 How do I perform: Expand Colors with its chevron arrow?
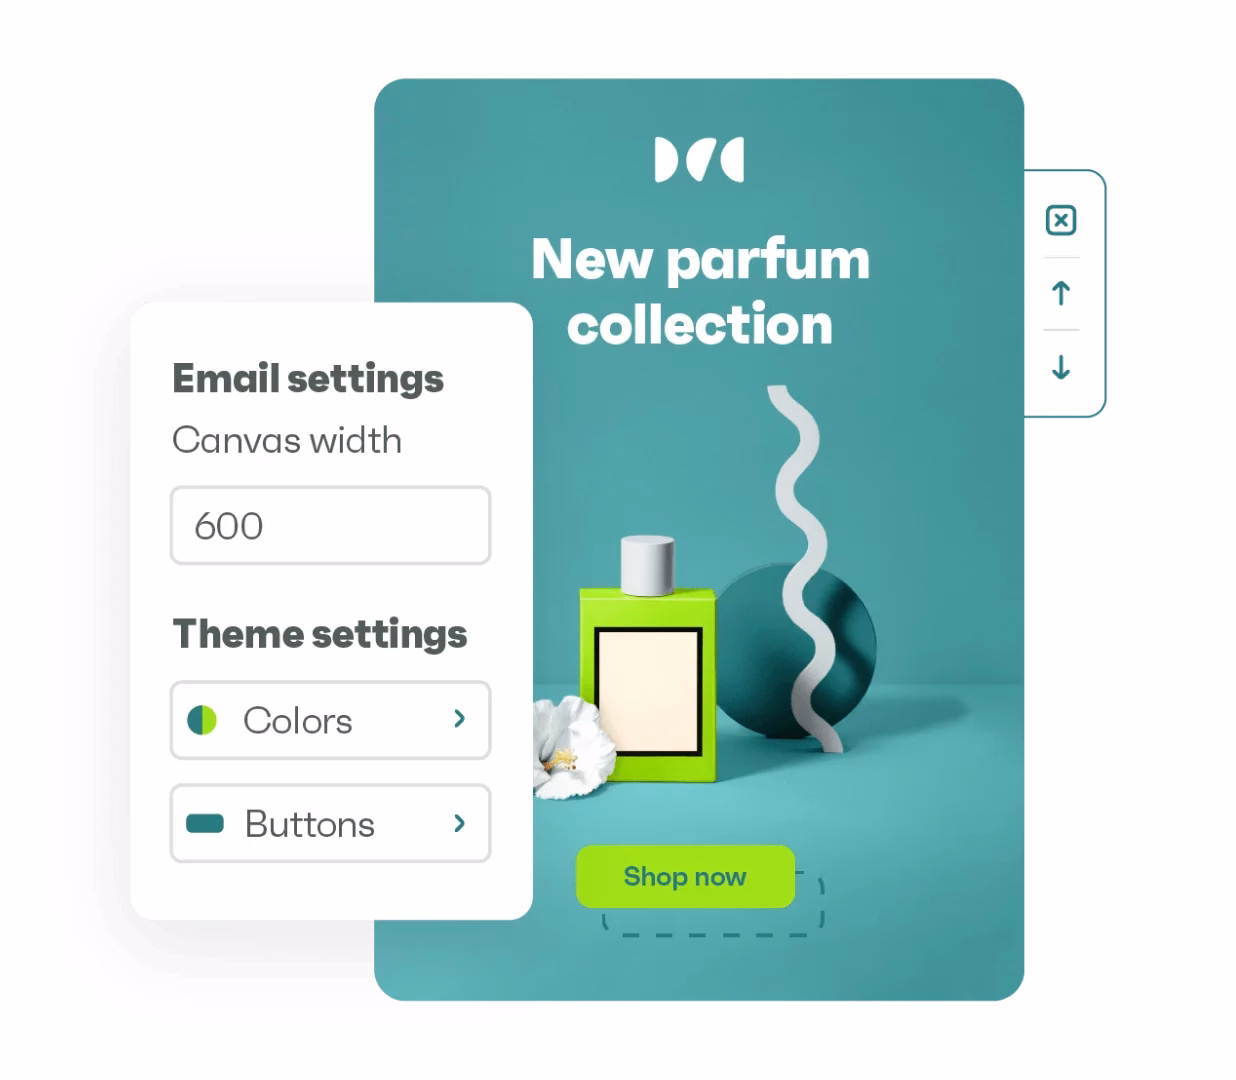click(x=459, y=719)
